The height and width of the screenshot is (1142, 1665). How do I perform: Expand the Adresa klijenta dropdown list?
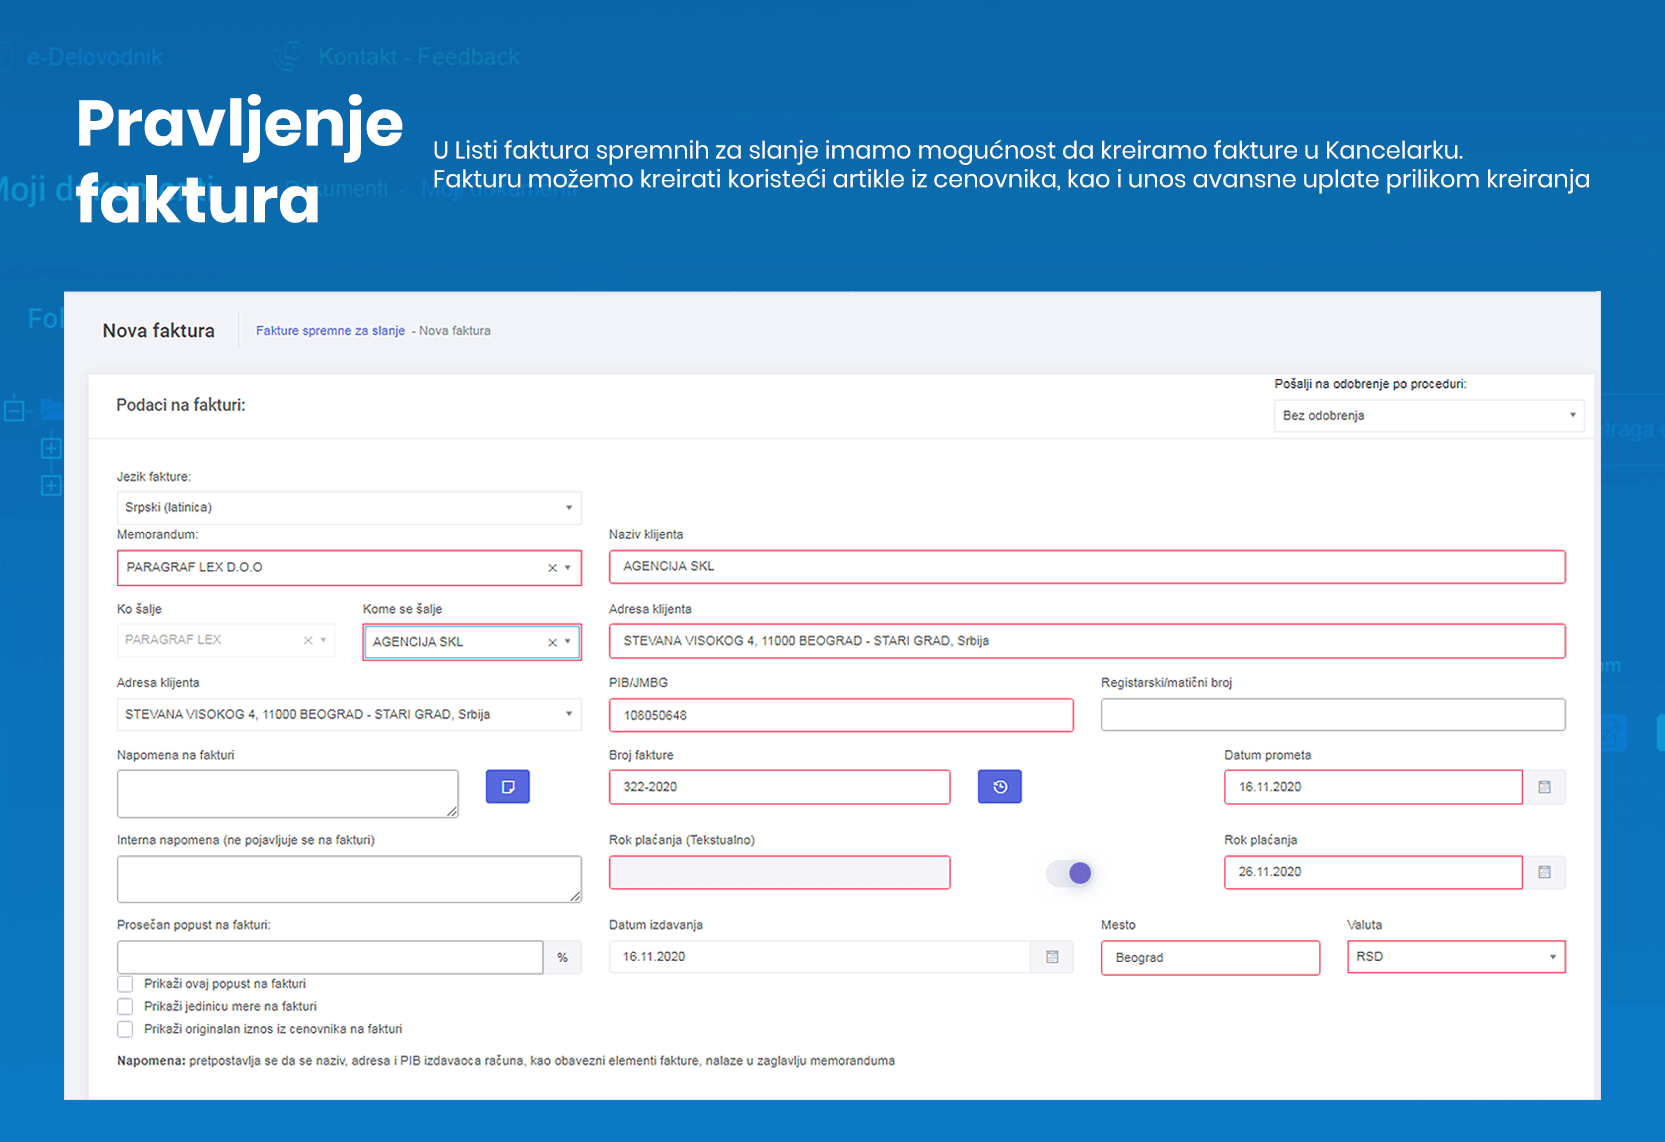[x=348, y=714]
